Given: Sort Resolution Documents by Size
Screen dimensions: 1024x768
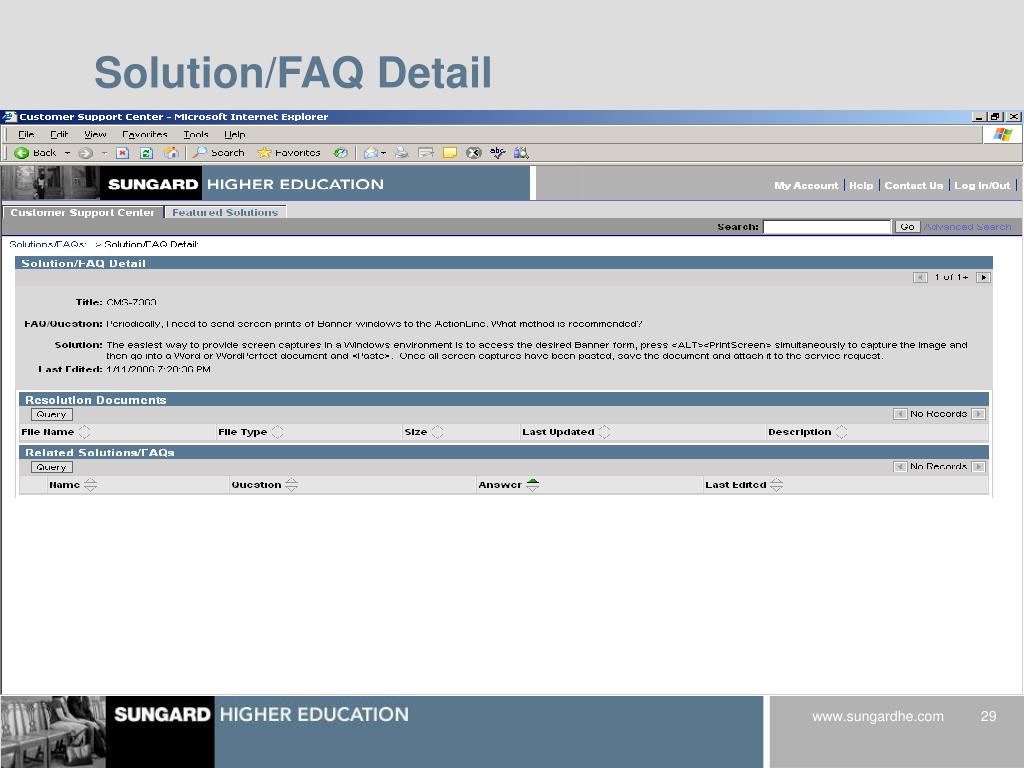Looking at the screenshot, I should coord(438,432).
